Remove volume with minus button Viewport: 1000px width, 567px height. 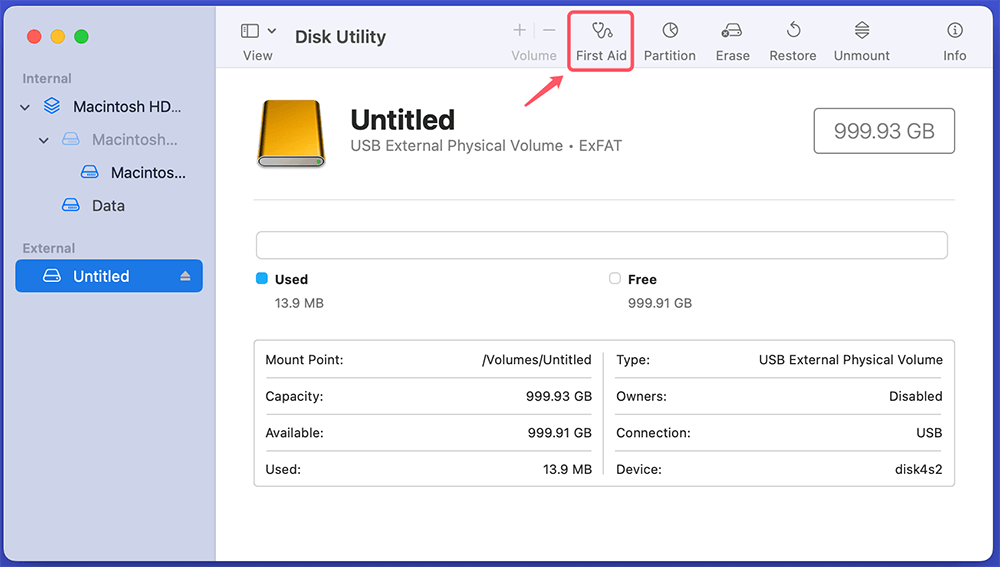[549, 31]
